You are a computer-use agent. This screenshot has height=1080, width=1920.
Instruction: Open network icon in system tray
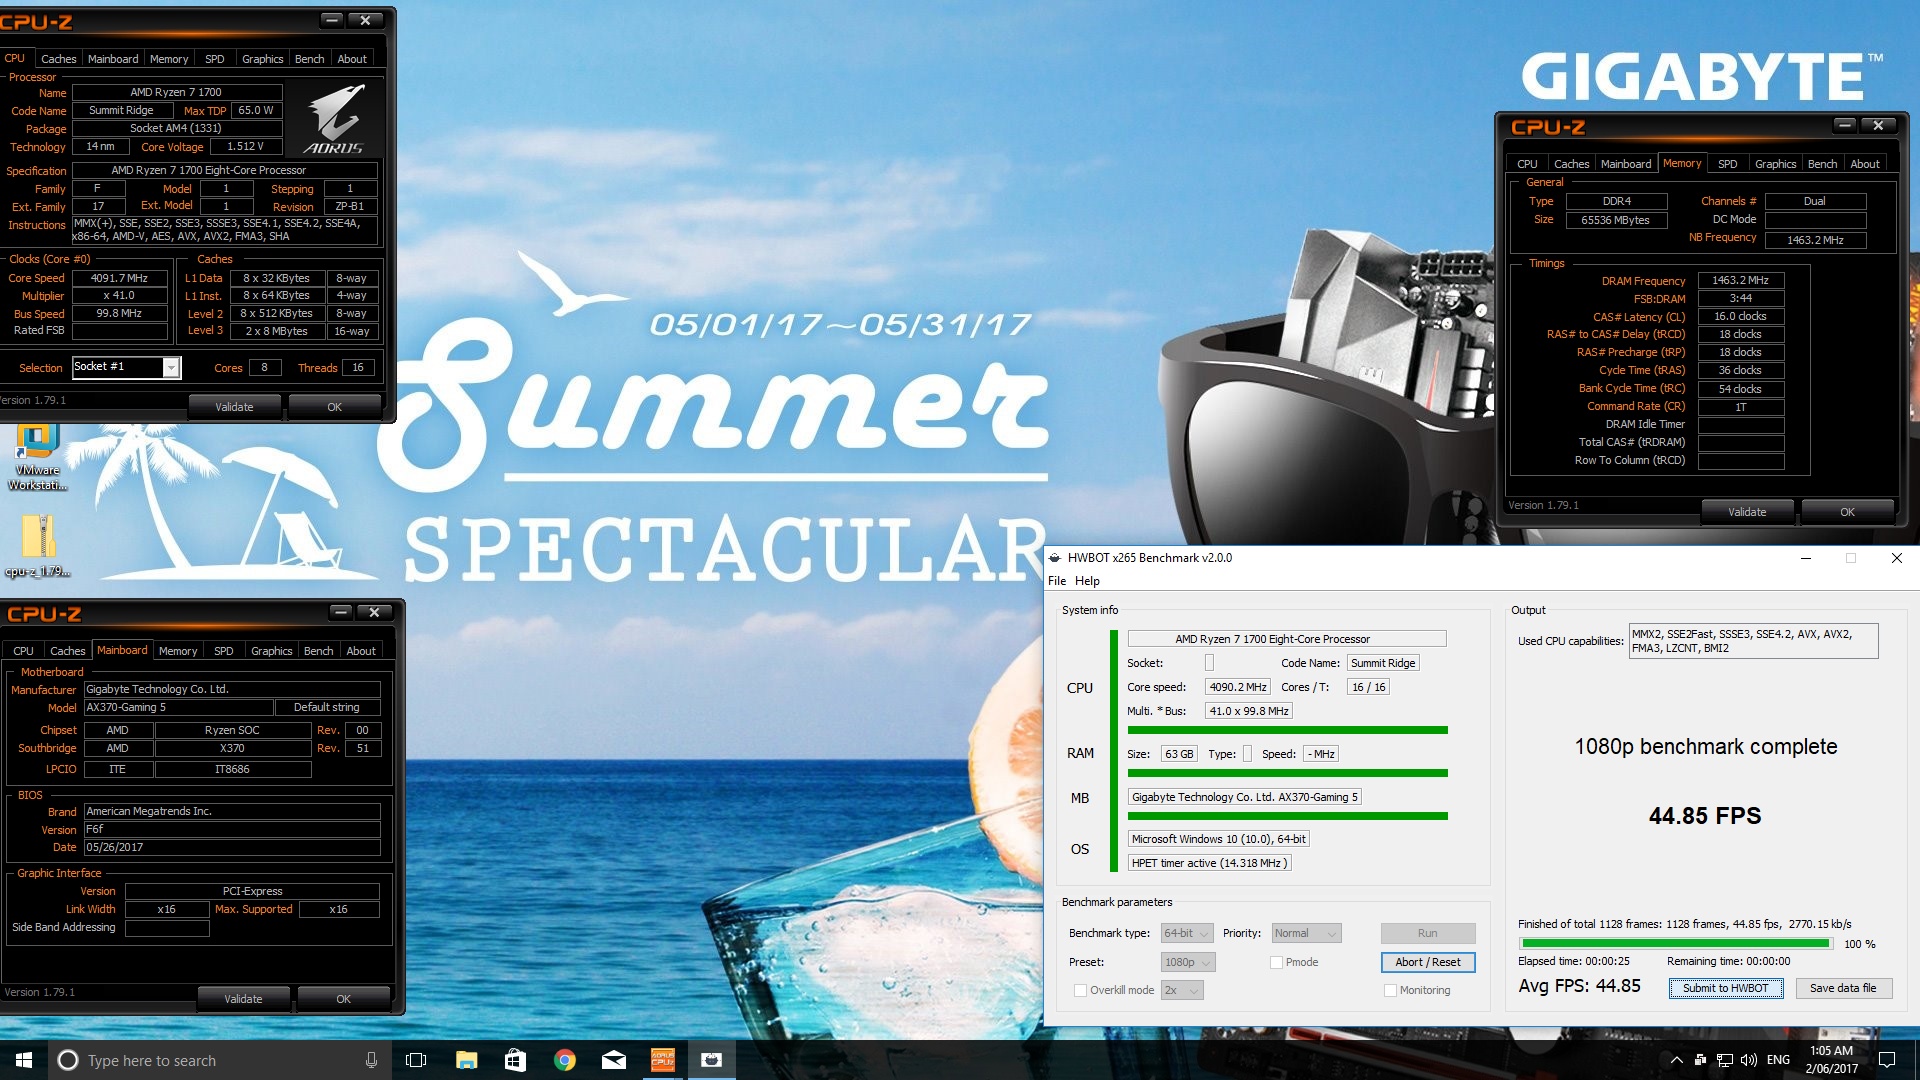pyautogui.click(x=1725, y=1060)
